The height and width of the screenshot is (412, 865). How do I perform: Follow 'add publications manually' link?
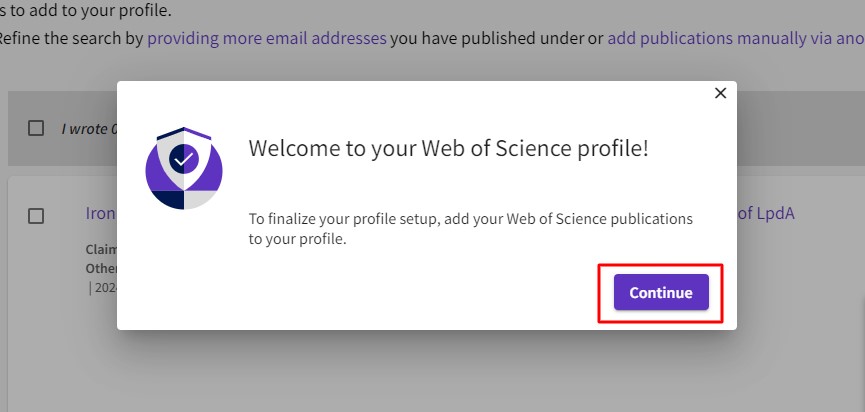[735, 39]
